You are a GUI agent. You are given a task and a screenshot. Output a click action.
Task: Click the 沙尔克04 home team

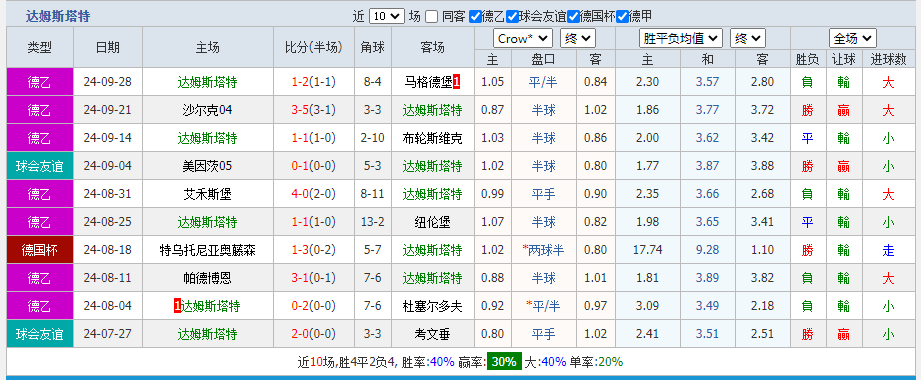pos(207,110)
